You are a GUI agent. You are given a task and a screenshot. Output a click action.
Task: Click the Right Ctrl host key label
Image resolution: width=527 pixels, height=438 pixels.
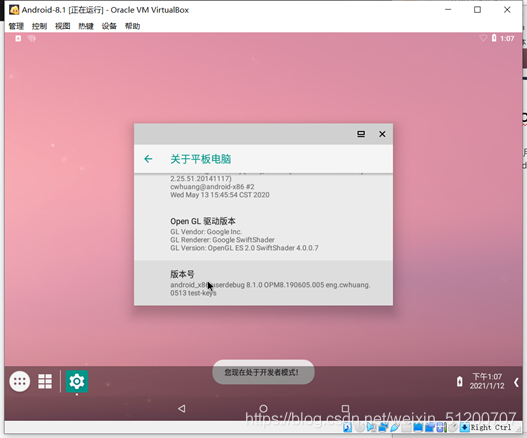coord(491,428)
